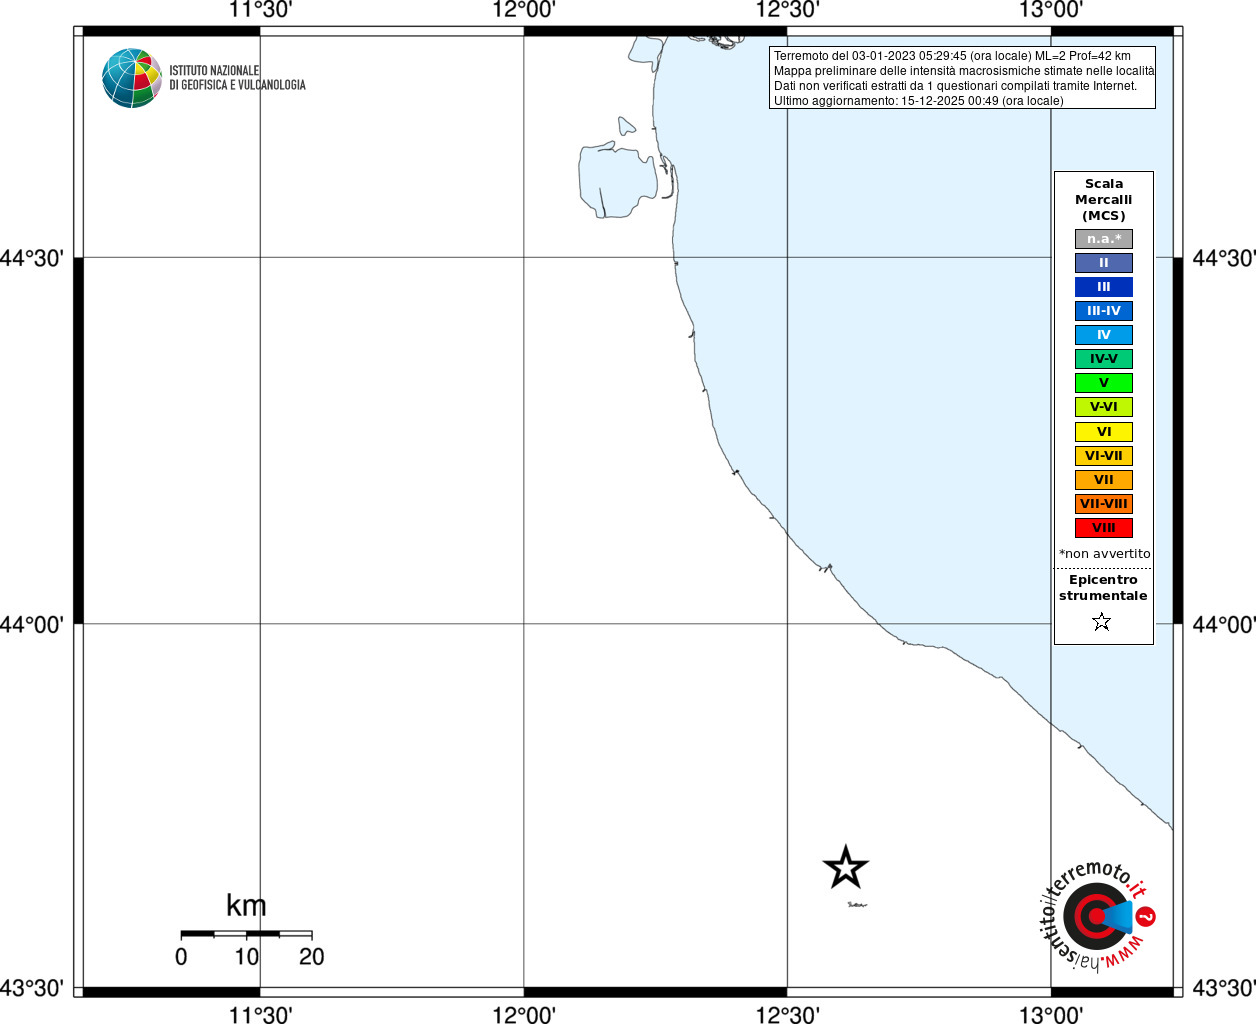1256x1024 pixels.
Task: Click the bottom axis label 11°30'
Action: 260,1014
